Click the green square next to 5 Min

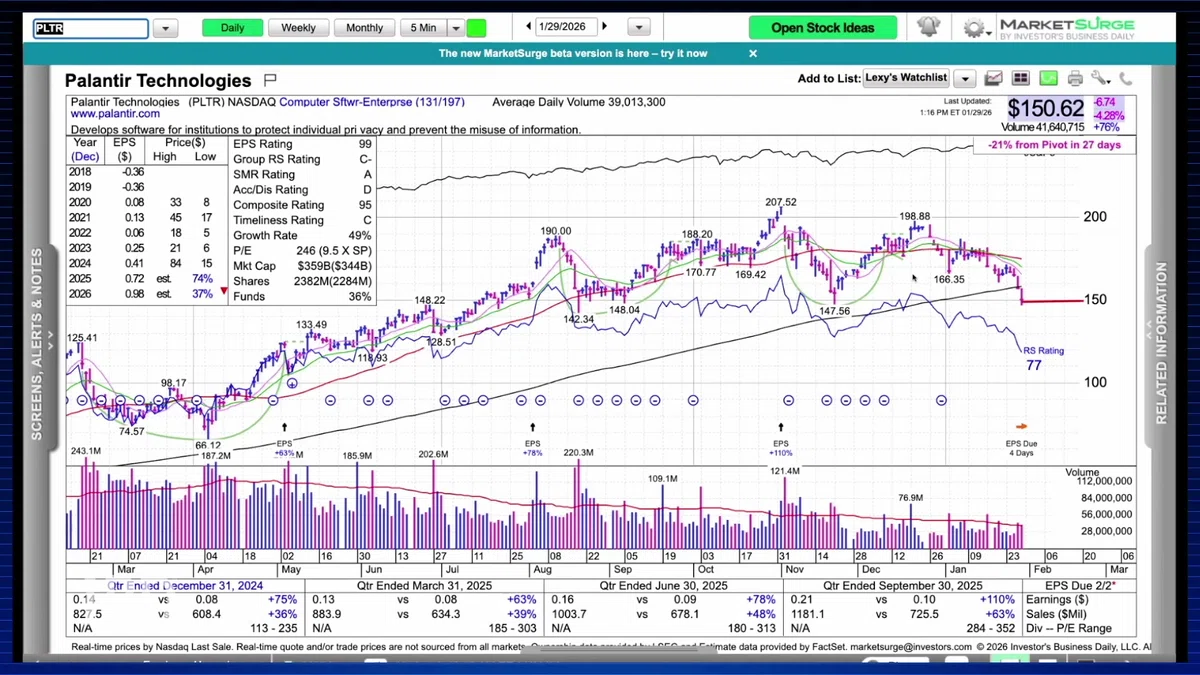[x=476, y=28]
